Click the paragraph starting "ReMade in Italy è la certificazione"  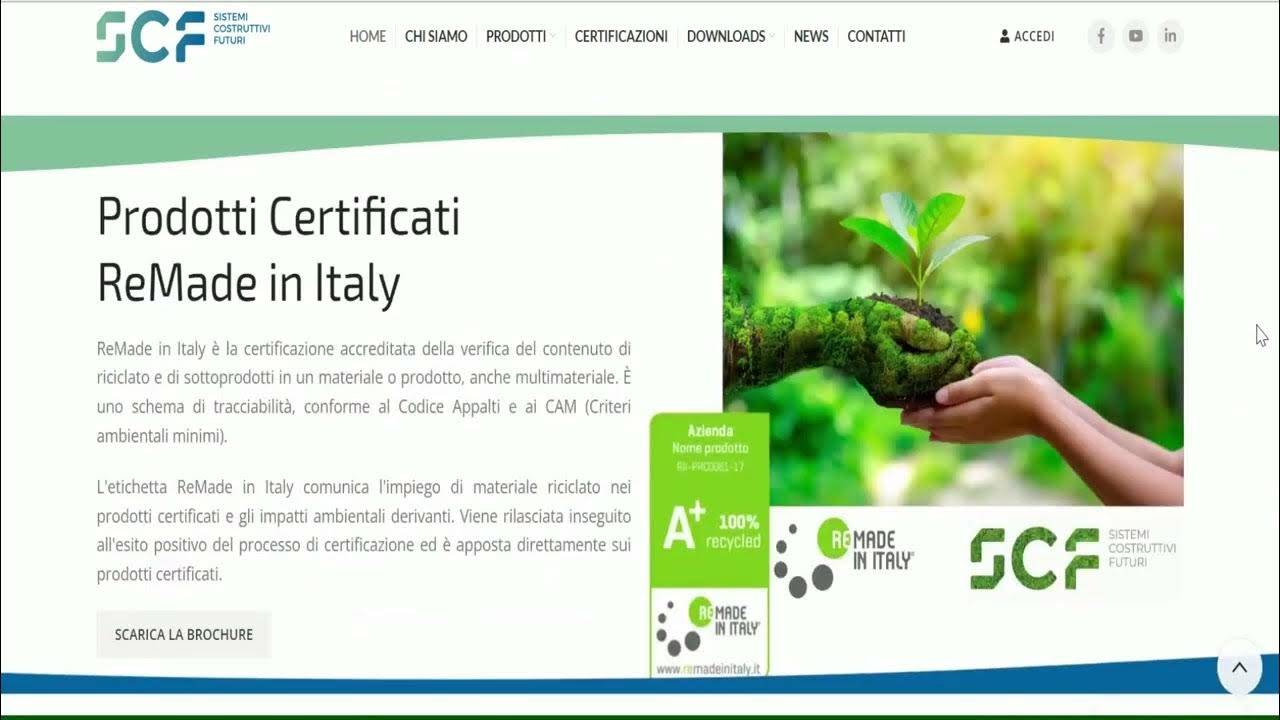tap(364, 392)
